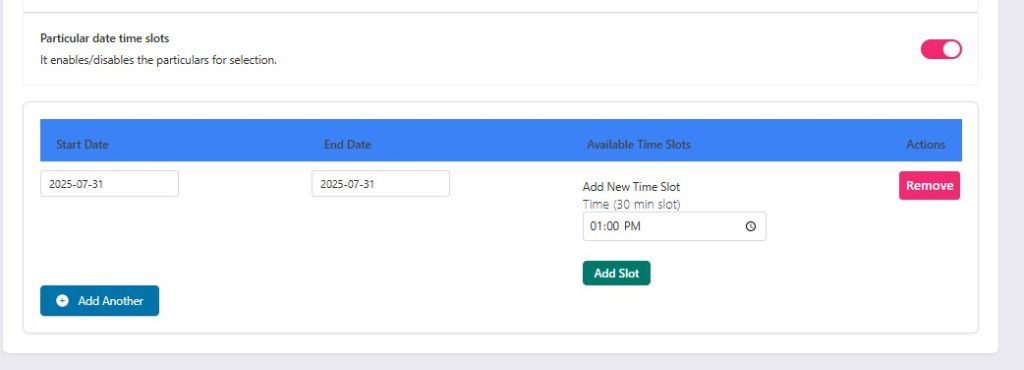The width and height of the screenshot is (1024, 370).
Task: Open the clock icon time picker
Action: coord(751,226)
